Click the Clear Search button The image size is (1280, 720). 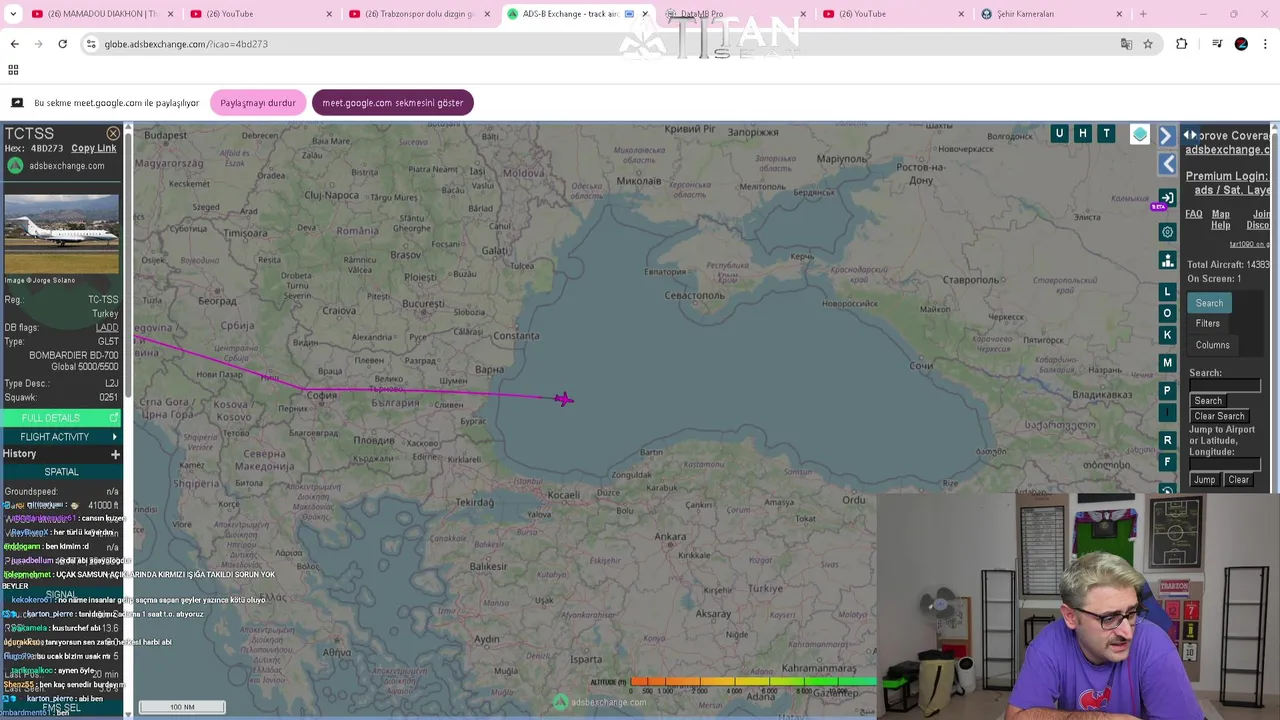pyautogui.click(x=1219, y=416)
